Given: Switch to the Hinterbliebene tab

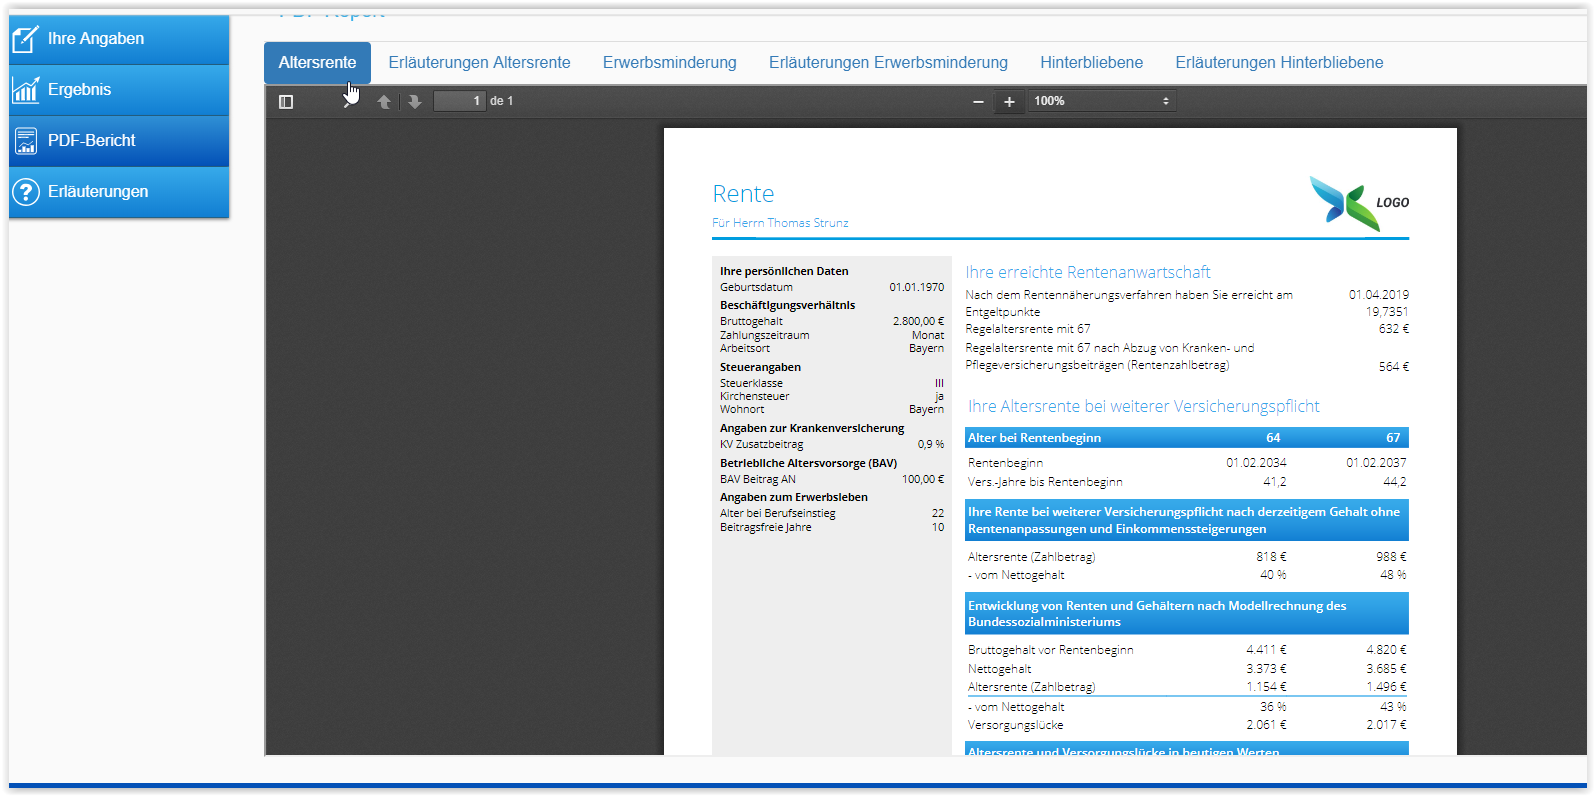Looking at the screenshot, I should tap(1091, 63).
